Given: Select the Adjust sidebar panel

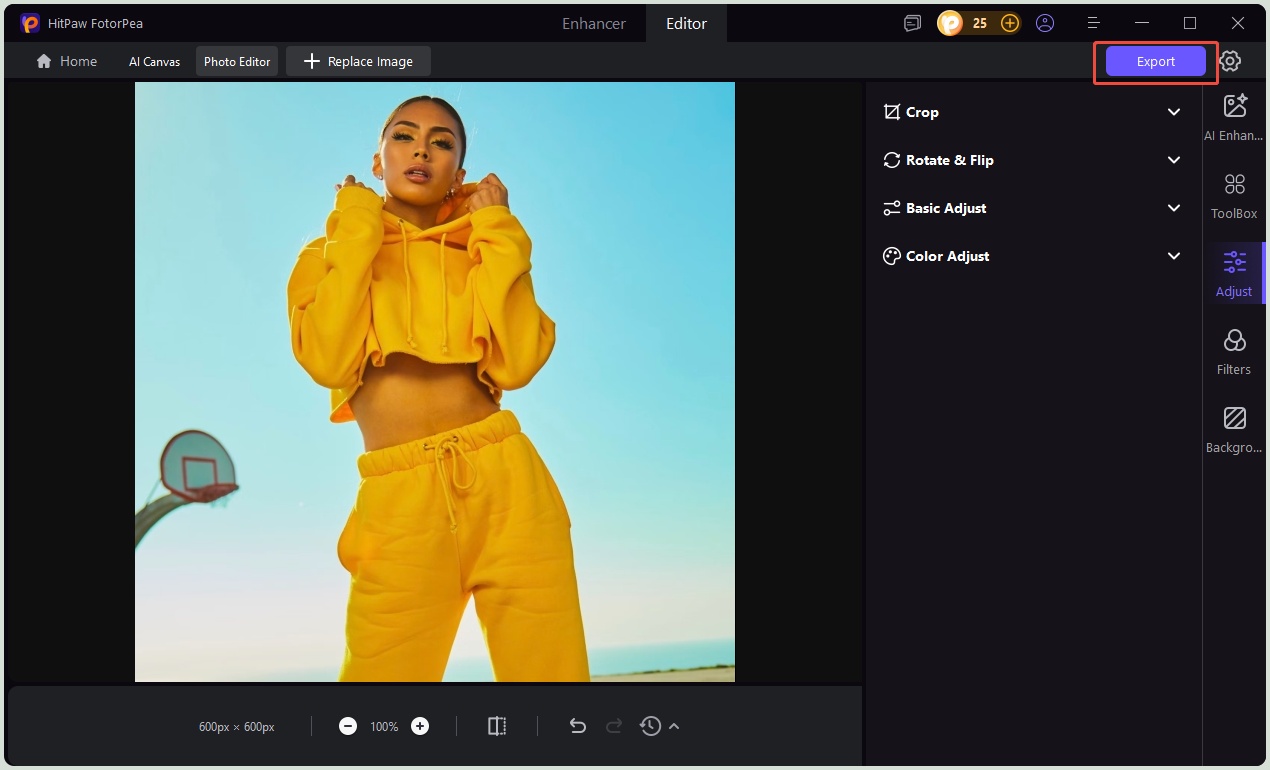Looking at the screenshot, I should 1234,270.
